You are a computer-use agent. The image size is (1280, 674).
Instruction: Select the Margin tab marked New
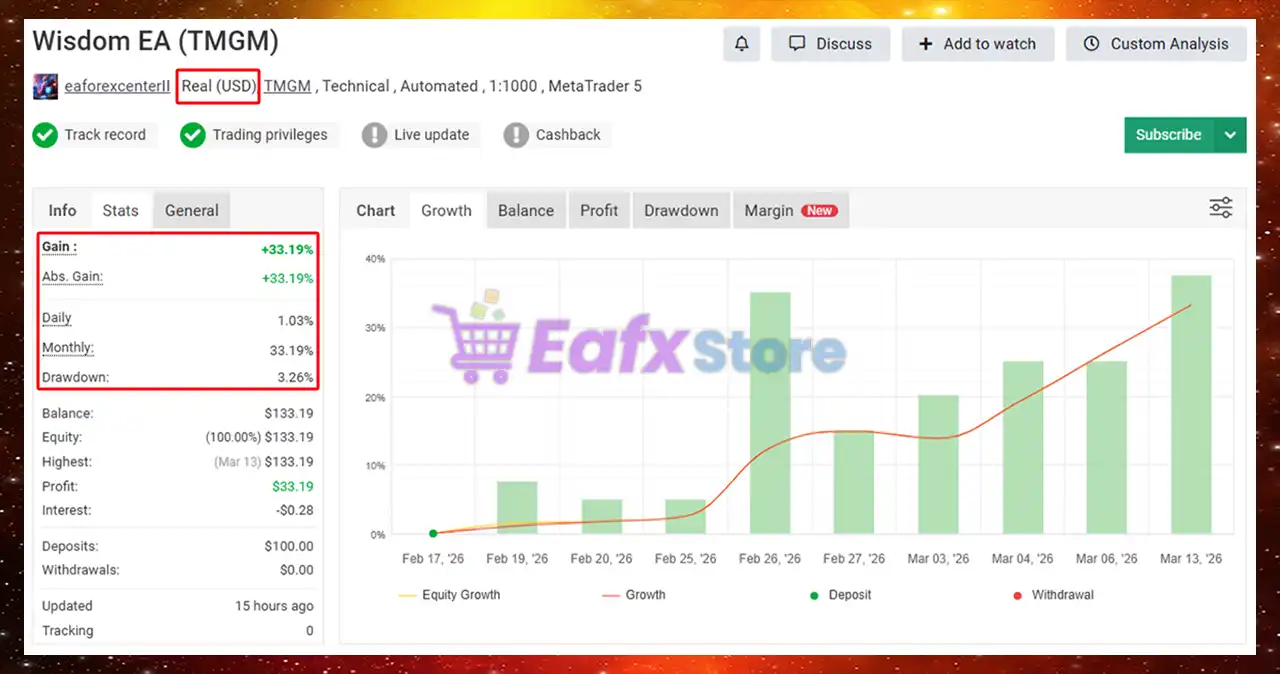coord(789,211)
